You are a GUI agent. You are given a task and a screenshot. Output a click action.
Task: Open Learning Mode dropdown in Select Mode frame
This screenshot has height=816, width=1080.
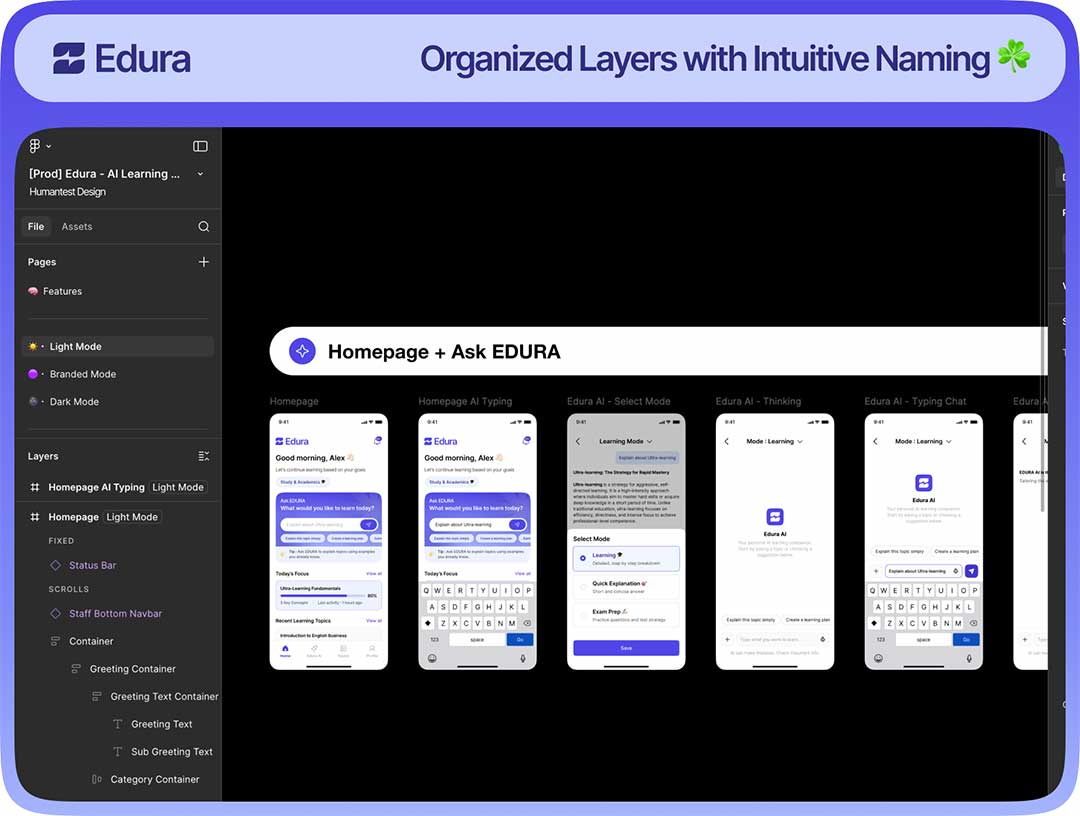tap(625, 441)
